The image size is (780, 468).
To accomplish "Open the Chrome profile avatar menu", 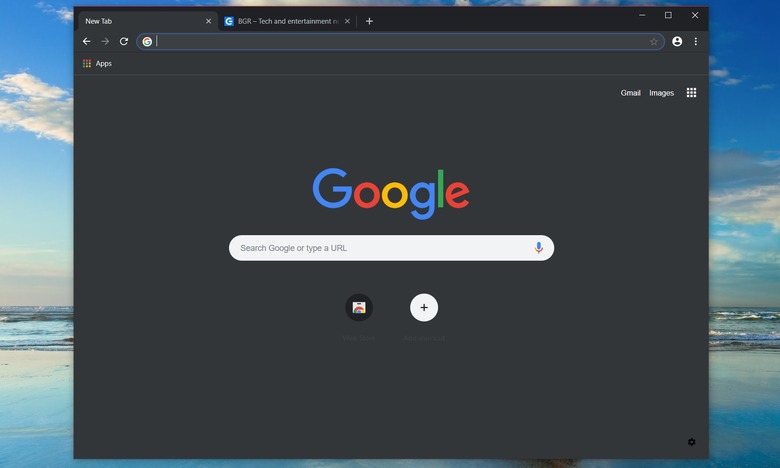I will point(677,41).
